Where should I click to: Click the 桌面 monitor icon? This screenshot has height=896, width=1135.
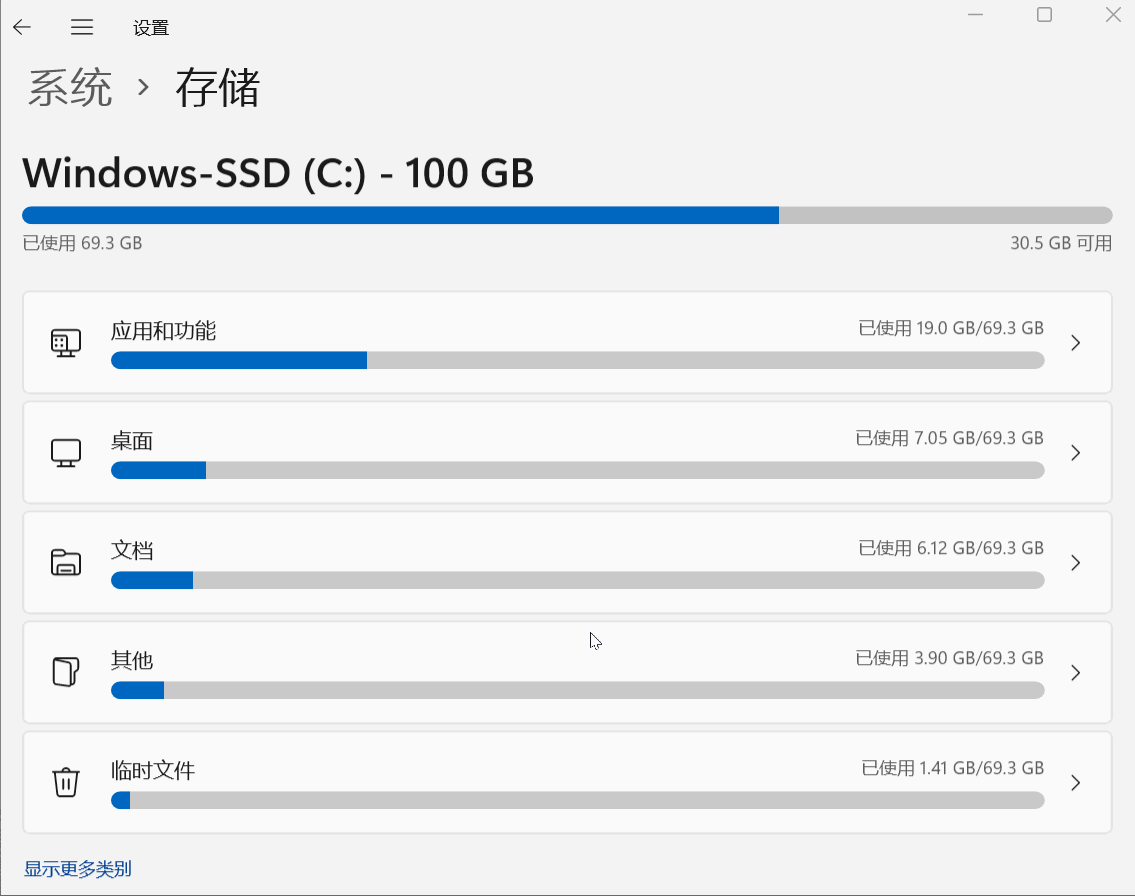pyautogui.click(x=65, y=453)
